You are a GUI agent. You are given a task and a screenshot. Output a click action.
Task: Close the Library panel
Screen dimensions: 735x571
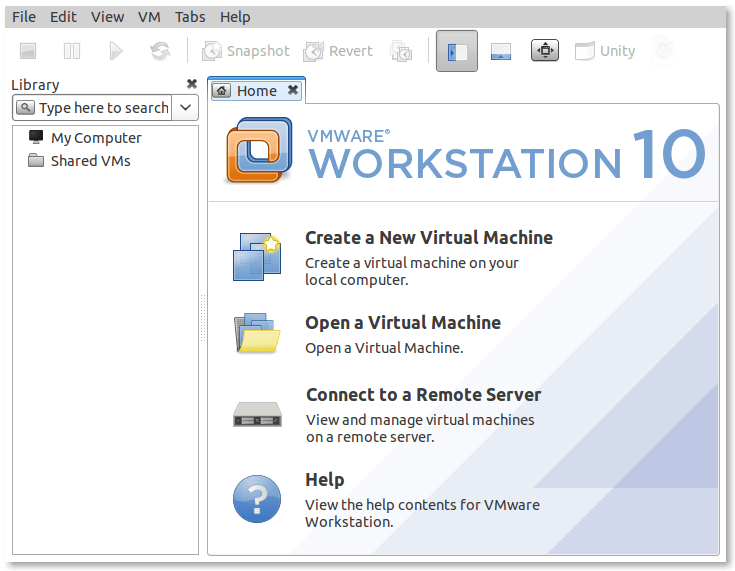[192, 84]
